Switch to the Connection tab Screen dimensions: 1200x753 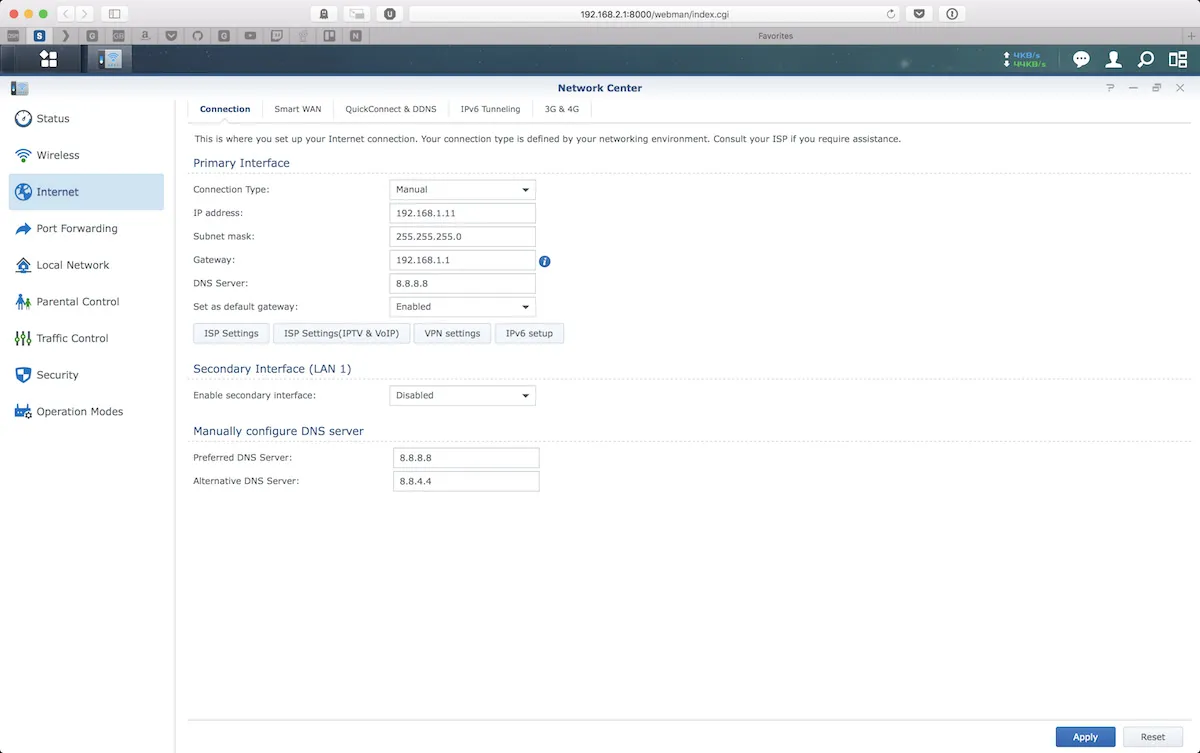(225, 109)
